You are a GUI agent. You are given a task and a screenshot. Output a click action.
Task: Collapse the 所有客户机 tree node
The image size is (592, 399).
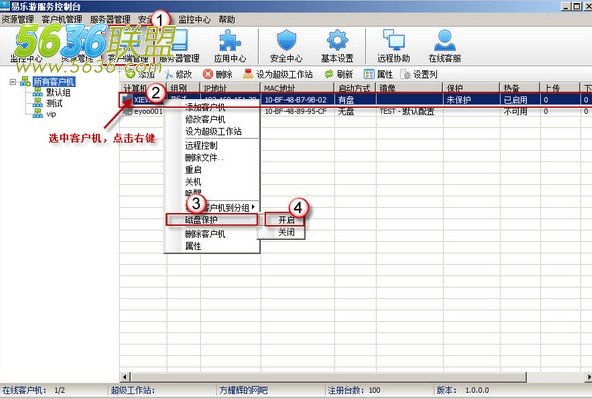coord(13,82)
